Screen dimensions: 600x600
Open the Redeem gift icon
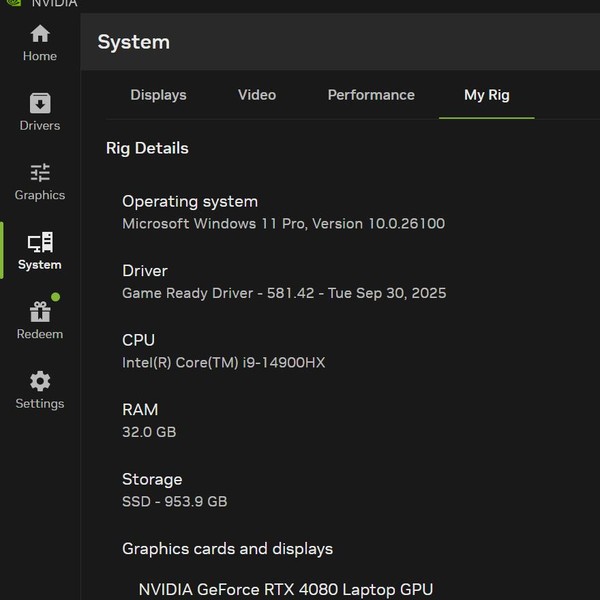(x=40, y=311)
